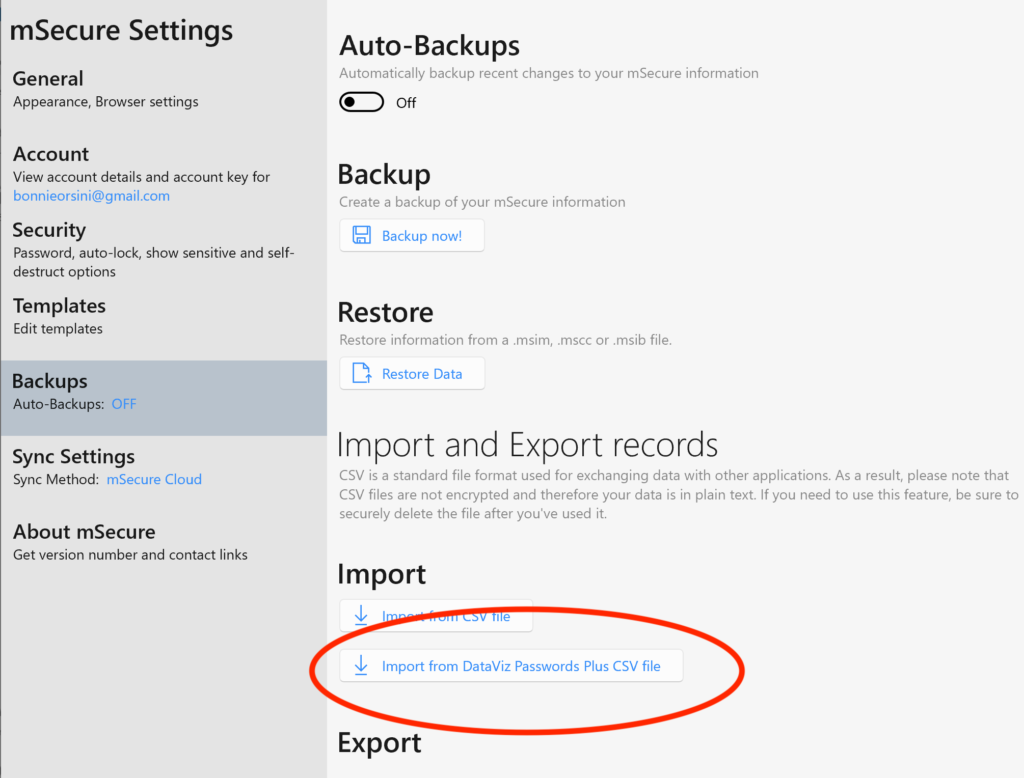This screenshot has width=1024, height=778.
Task: Click the download arrow icon on DataViz import
Action: pos(360,666)
